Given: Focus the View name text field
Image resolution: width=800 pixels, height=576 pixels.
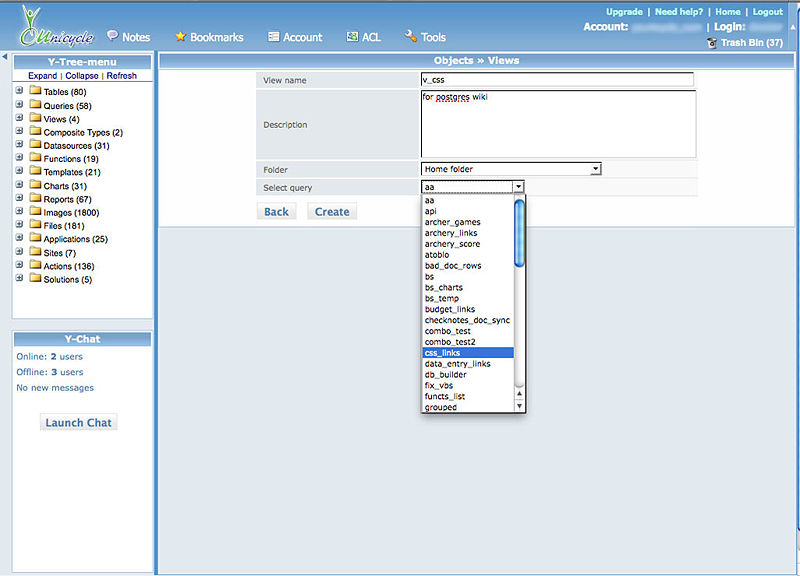Looking at the screenshot, I should (557, 80).
